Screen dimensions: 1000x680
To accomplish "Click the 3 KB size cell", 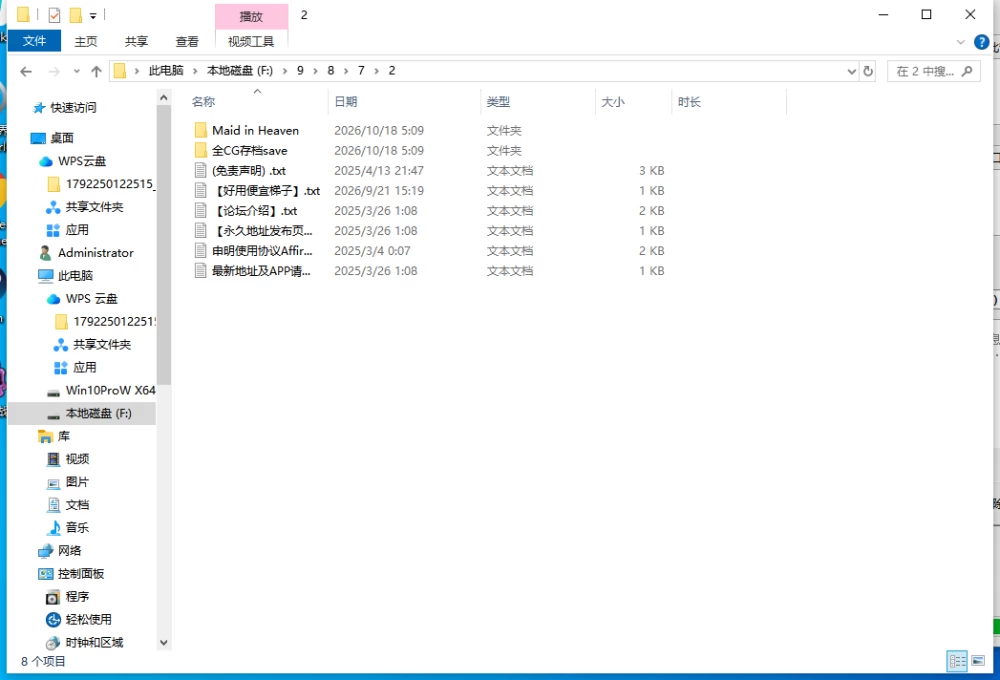I will click(652, 170).
